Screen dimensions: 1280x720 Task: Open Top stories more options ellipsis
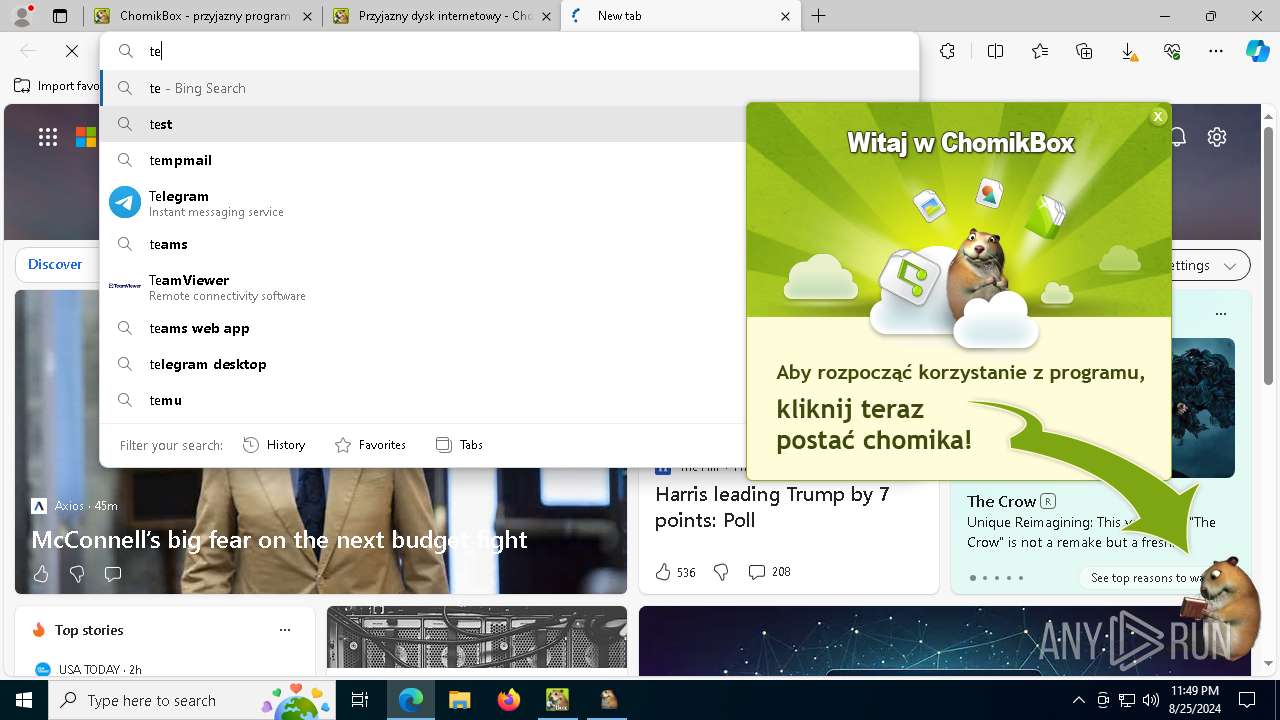[285, 630]
